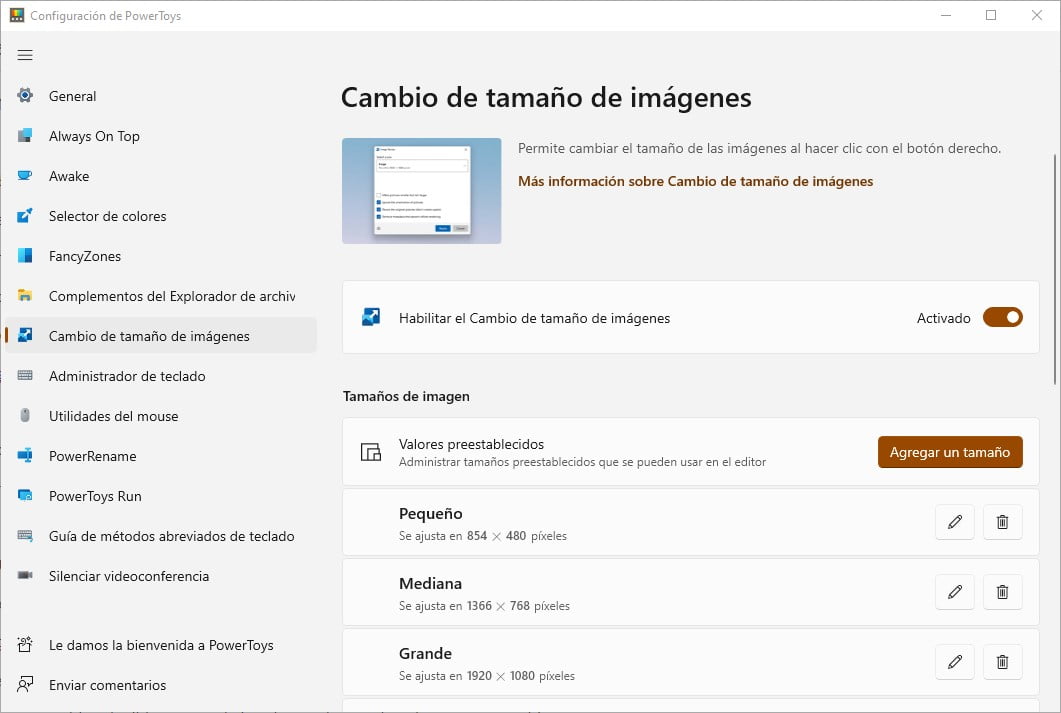Select Awake in the sidebar
Image resolution: width=1061 pixels, height=713 pixels.
point(161,176)
